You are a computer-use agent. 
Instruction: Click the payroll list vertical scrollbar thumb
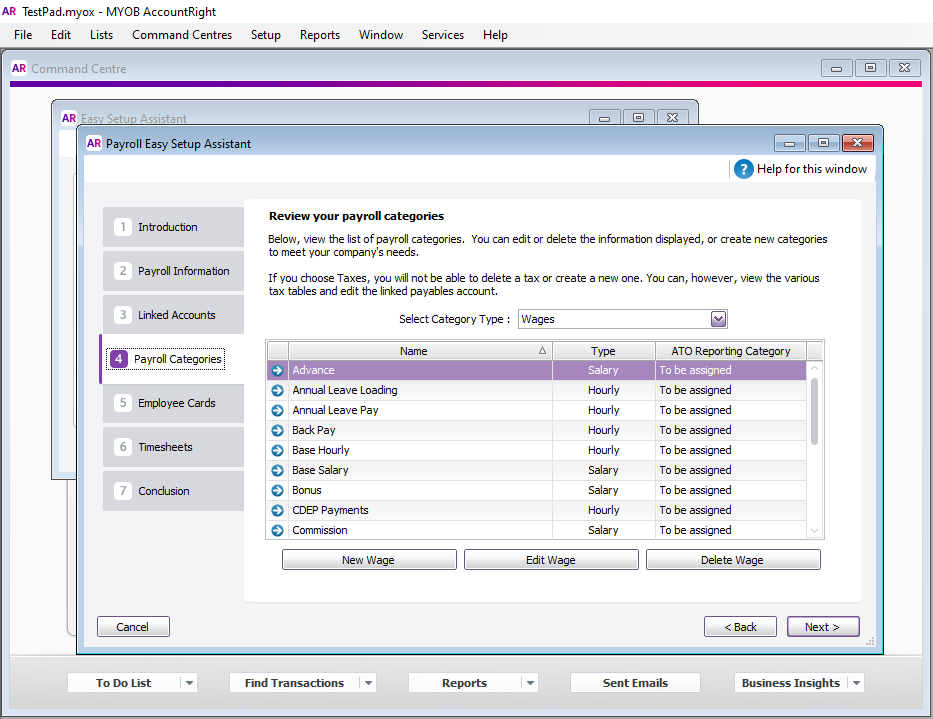tap(815, 411)
